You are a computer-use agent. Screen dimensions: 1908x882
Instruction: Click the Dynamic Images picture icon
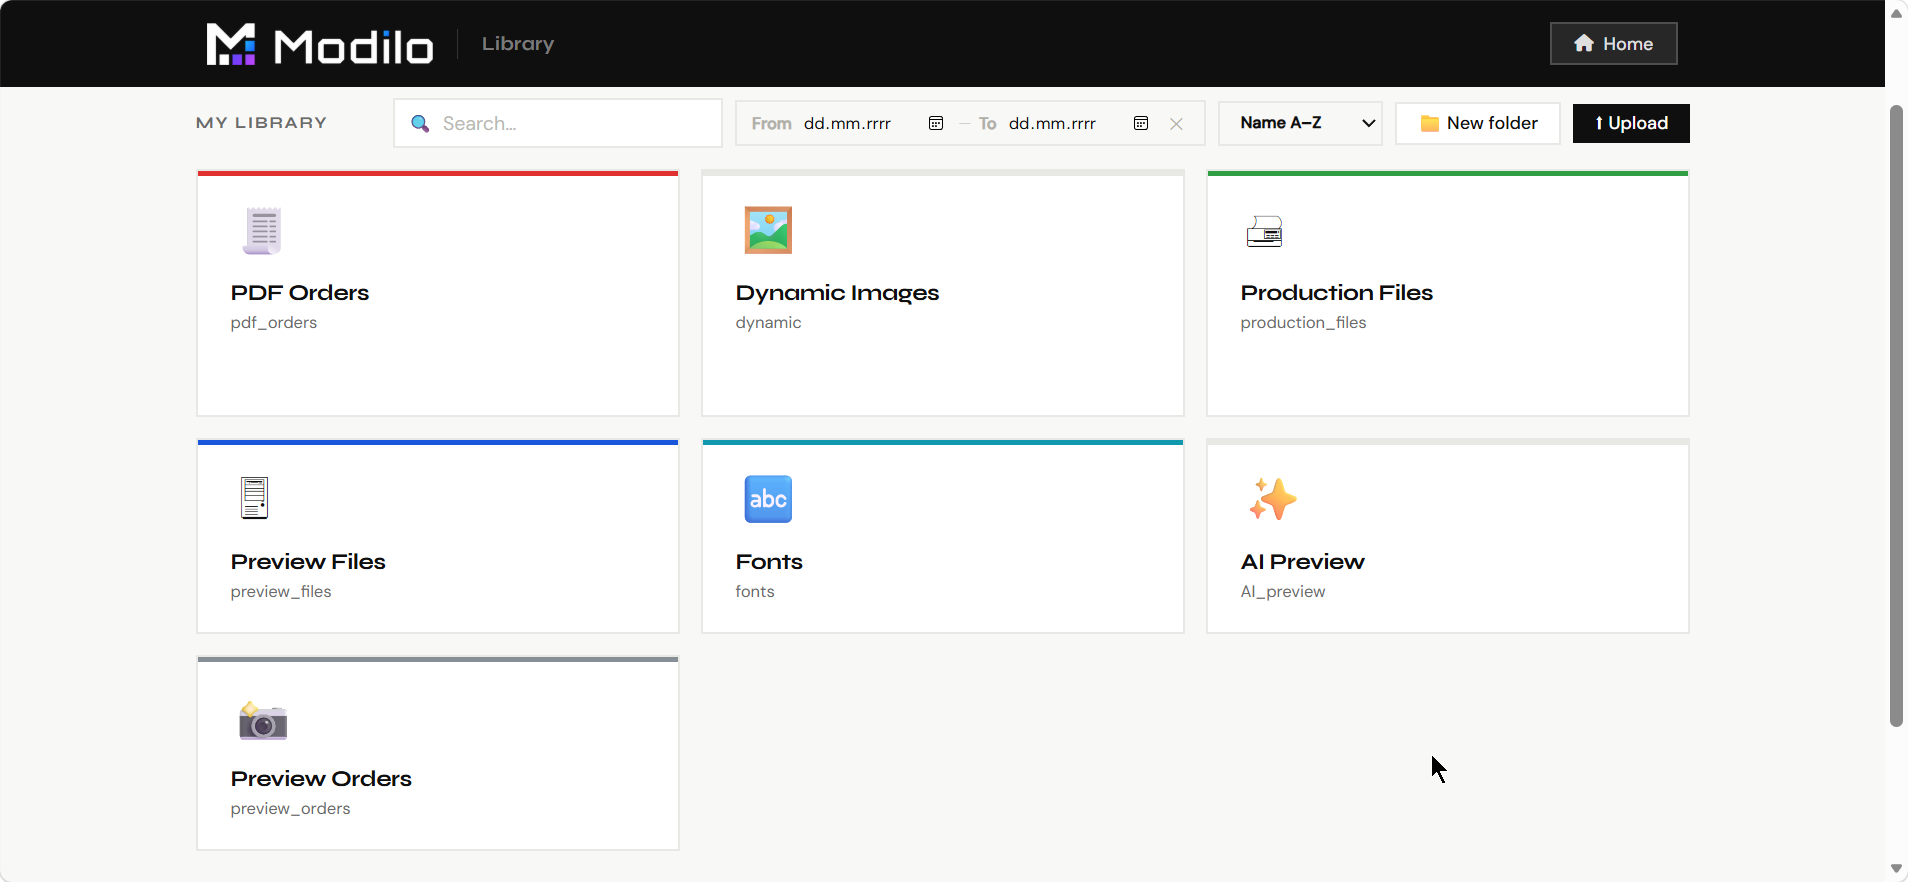[768, 230]
